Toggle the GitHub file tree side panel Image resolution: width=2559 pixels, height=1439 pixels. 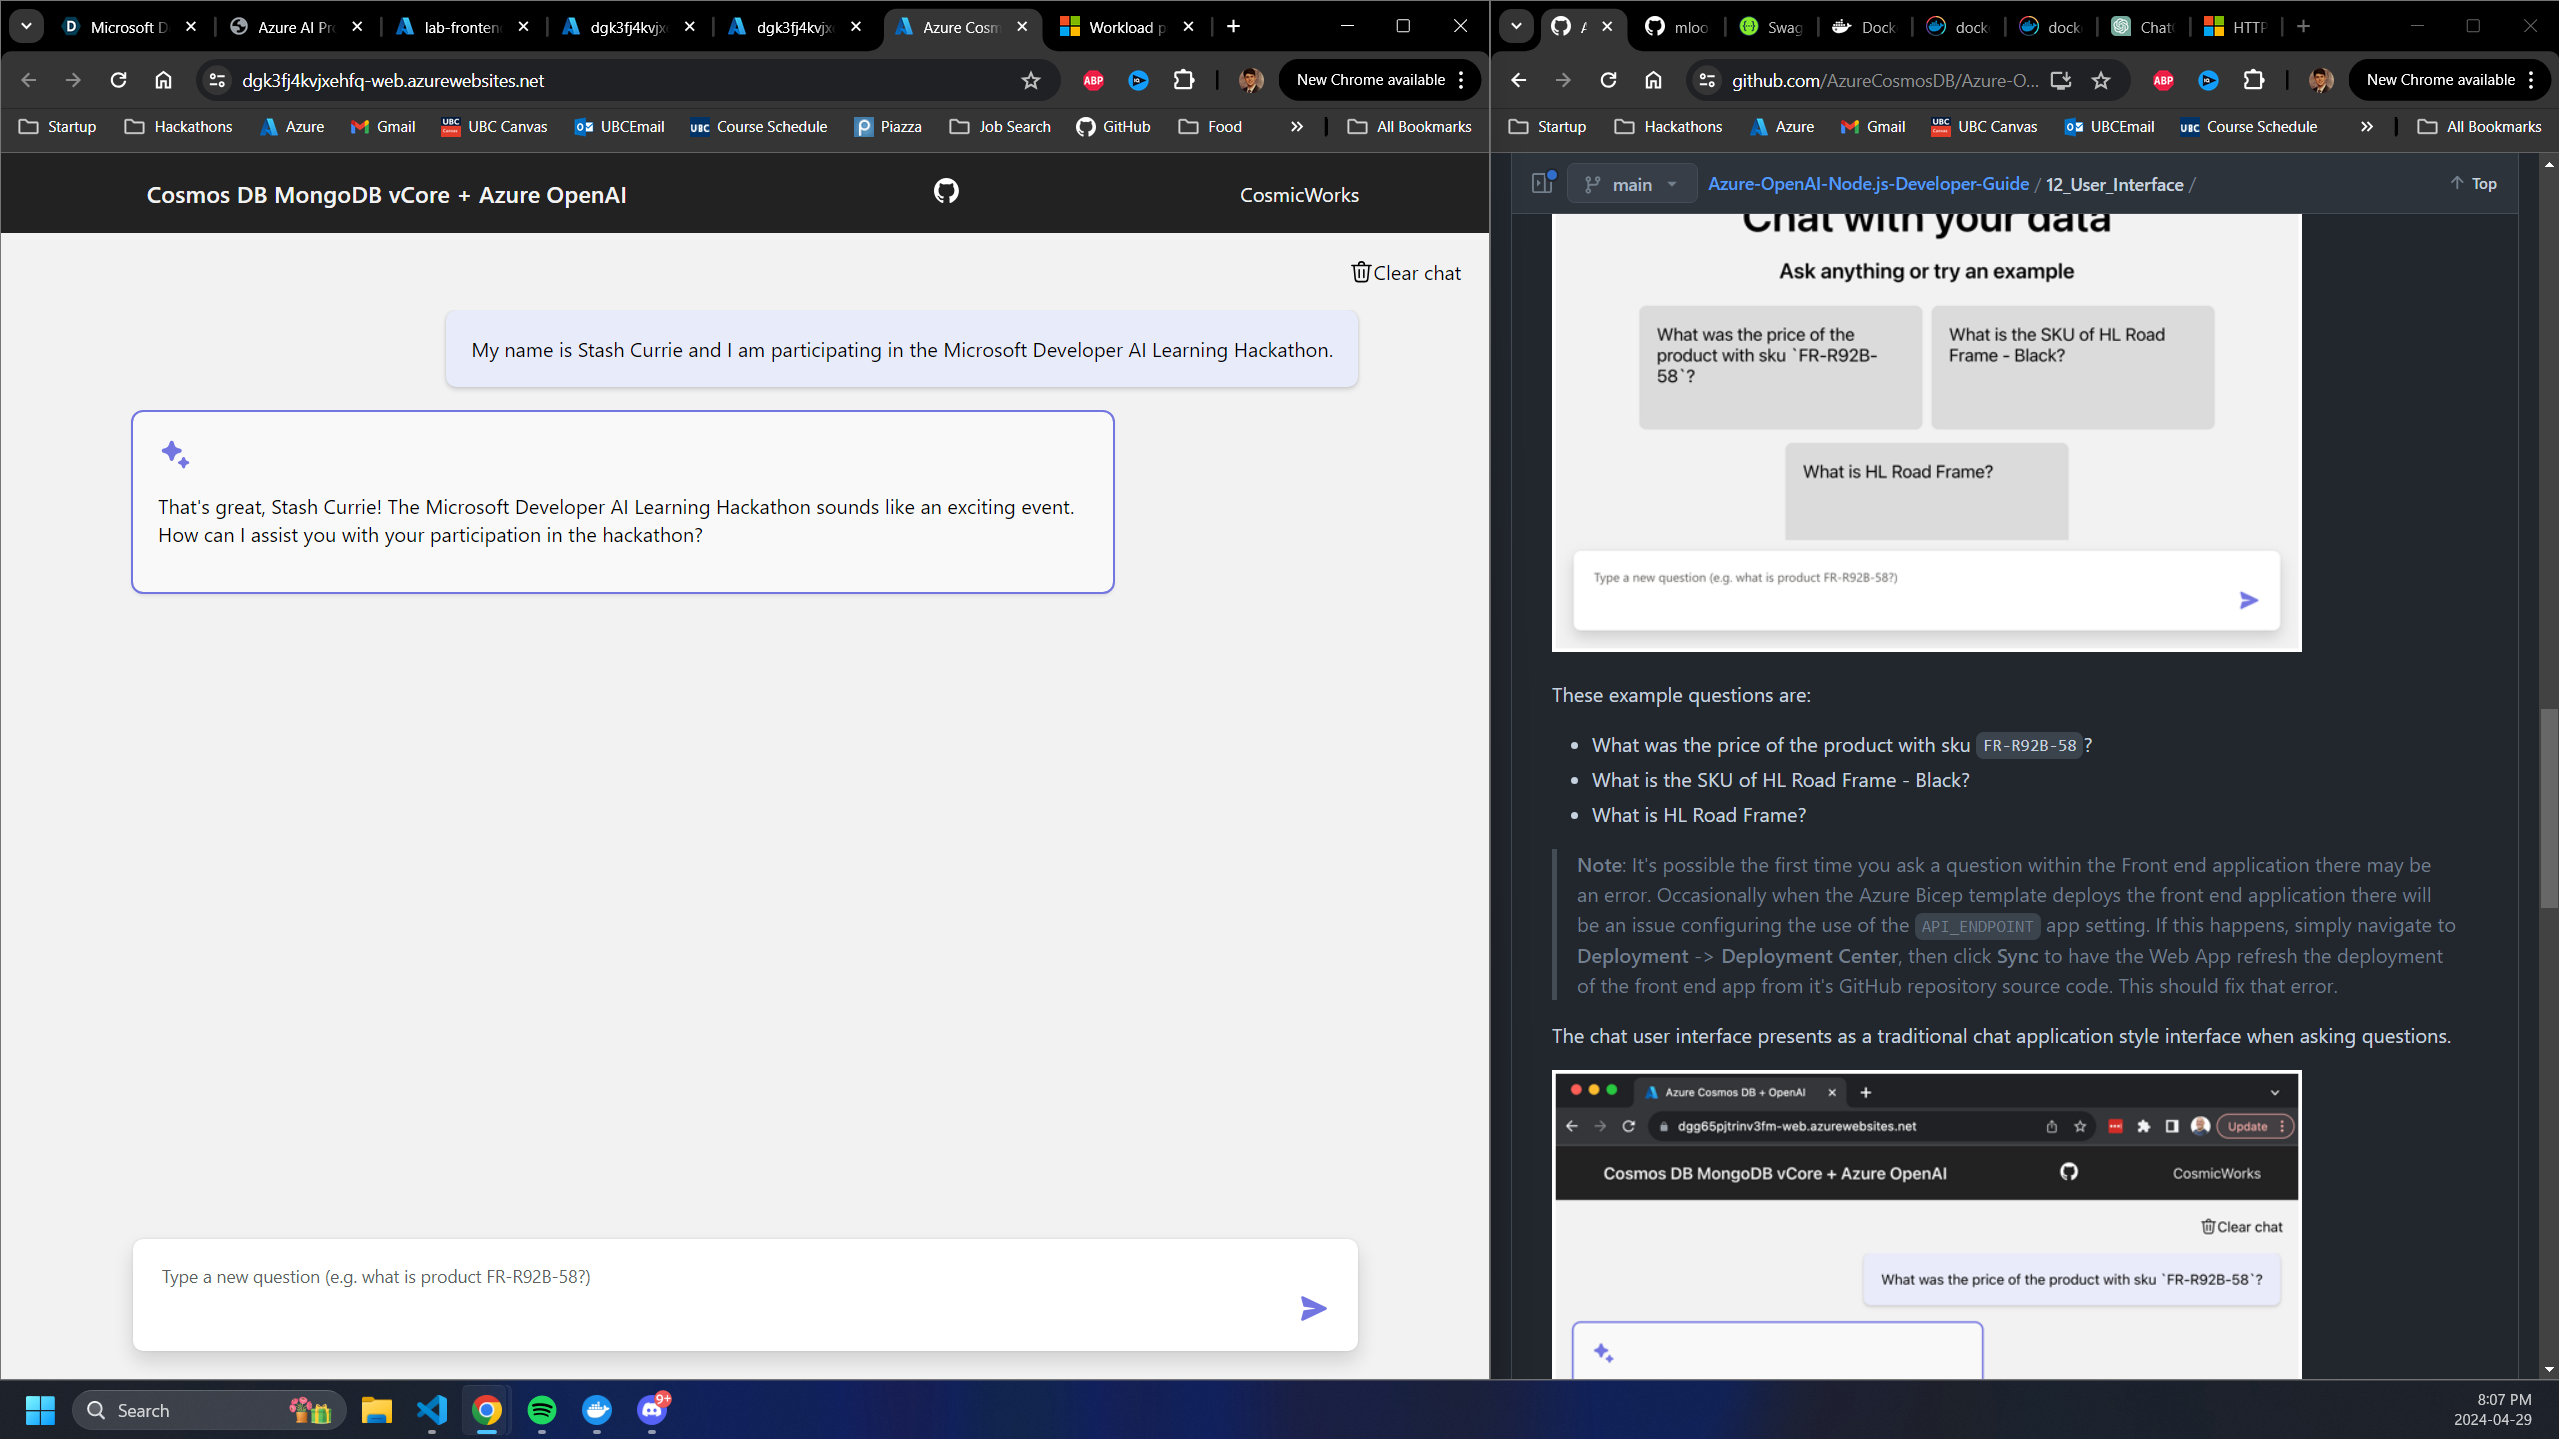(x=1542, y=183)
